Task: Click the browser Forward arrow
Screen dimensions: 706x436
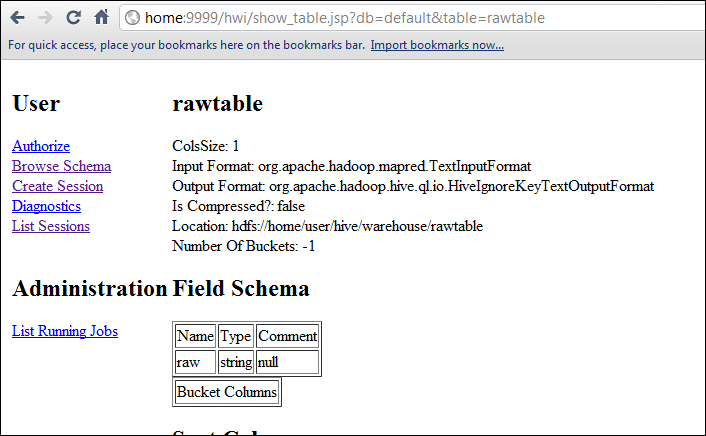Action: click(x=45, y=18)
